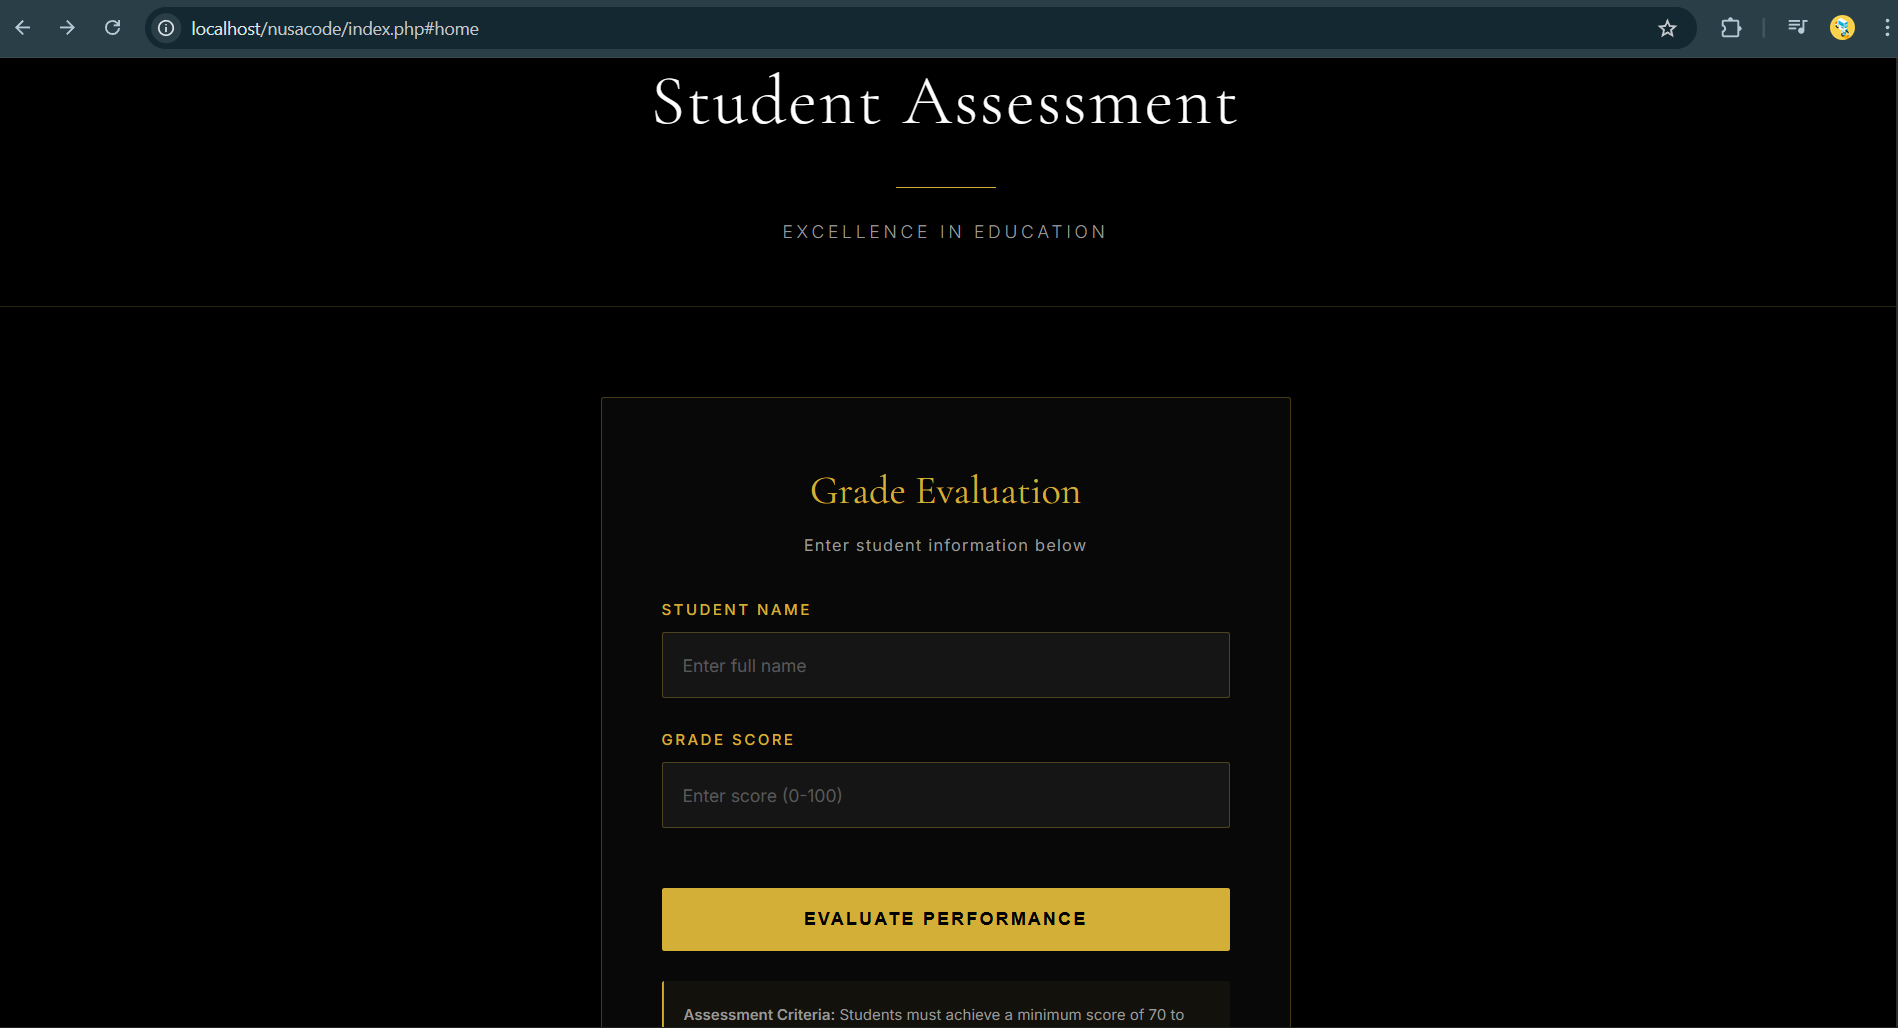Click the Assessment Criteria note
Image resolution: width=1898 pixels, height=1028 pixels.
pyautogui.click(x=933, y=1014)
